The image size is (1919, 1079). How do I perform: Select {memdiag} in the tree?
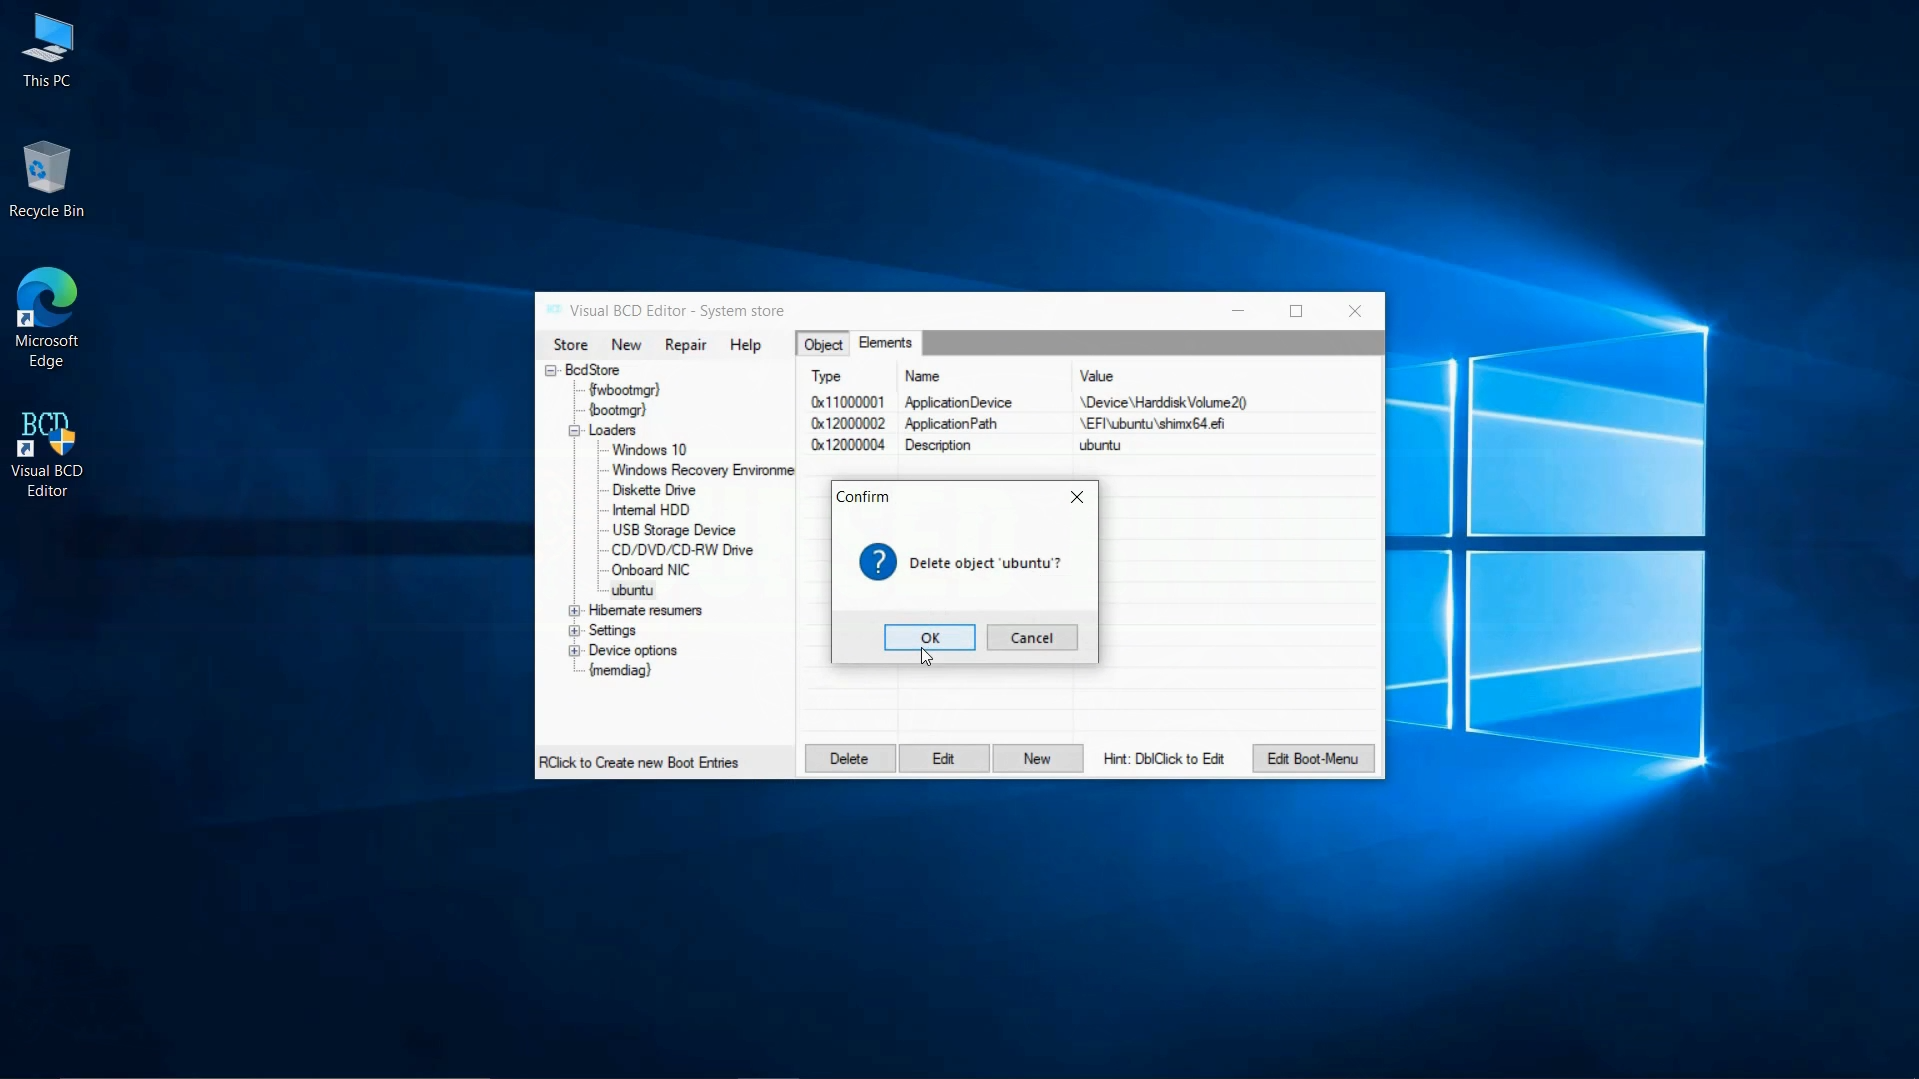(620, 670)
